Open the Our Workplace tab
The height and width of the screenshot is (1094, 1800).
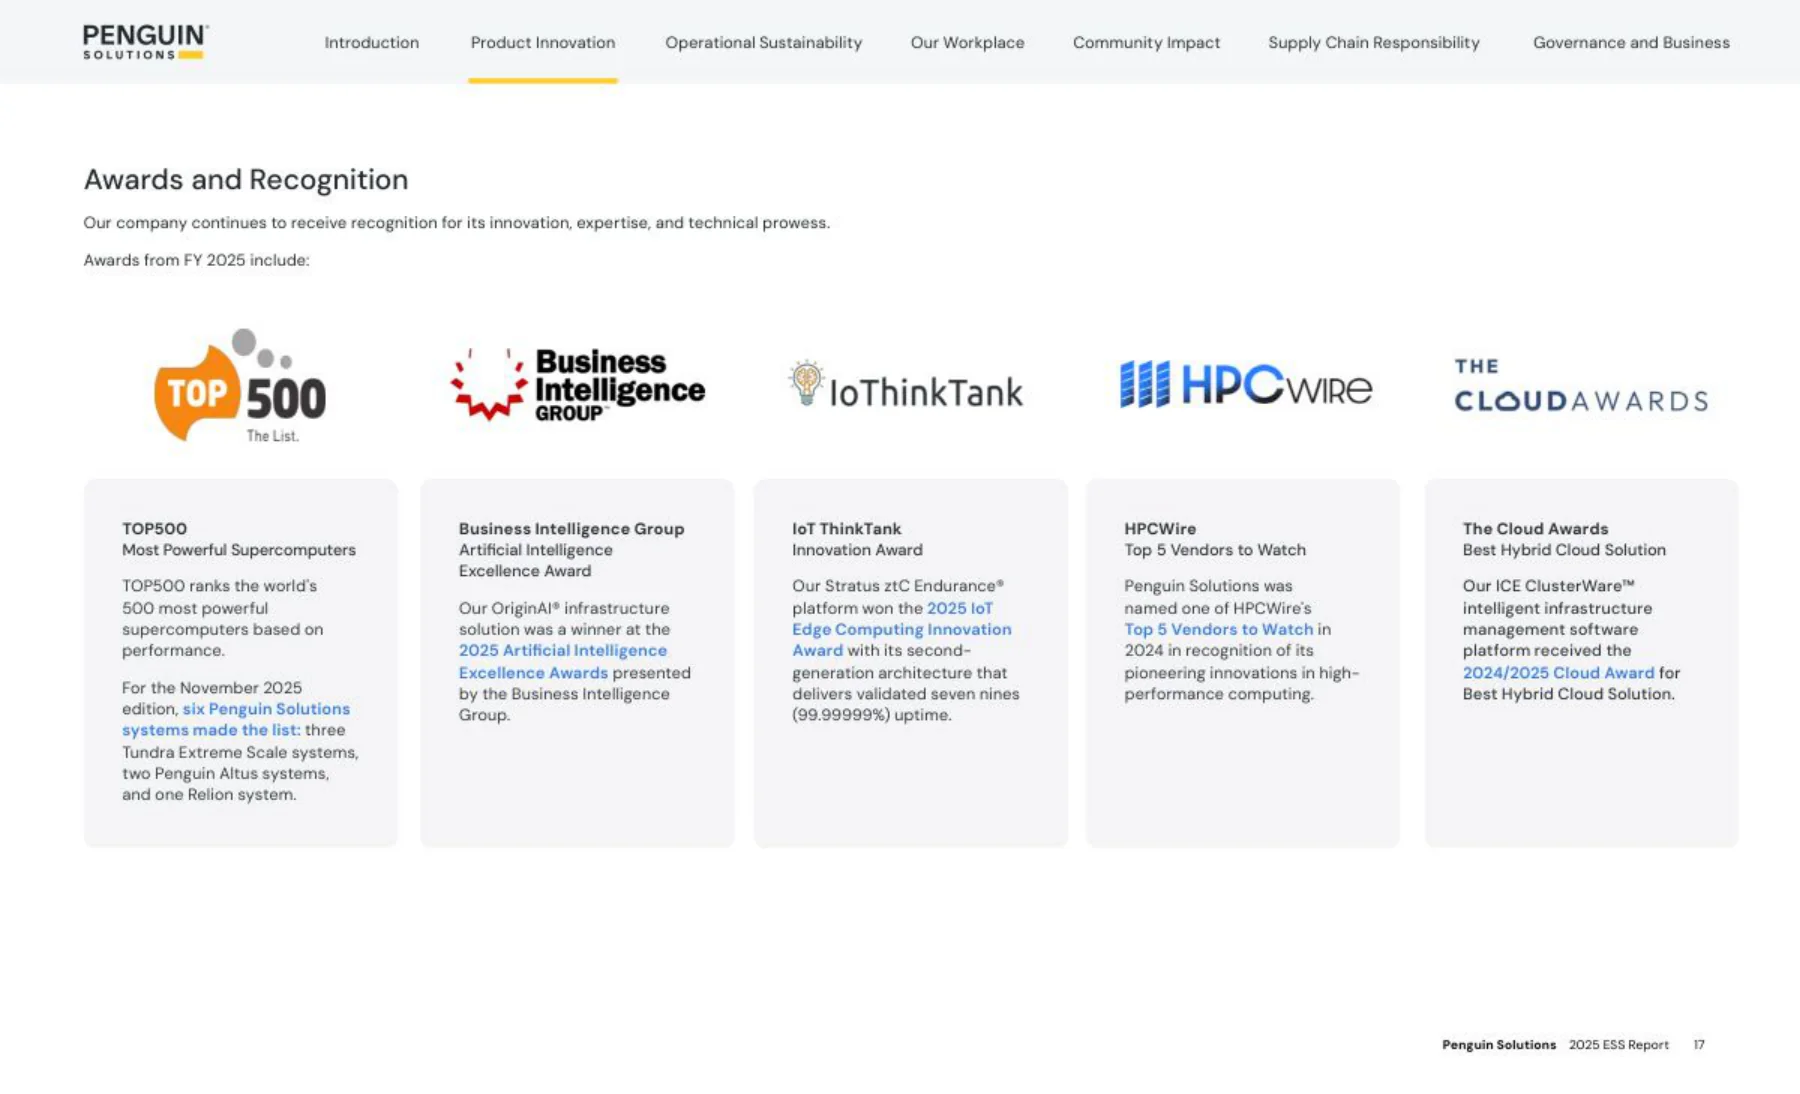pos(967,42)
